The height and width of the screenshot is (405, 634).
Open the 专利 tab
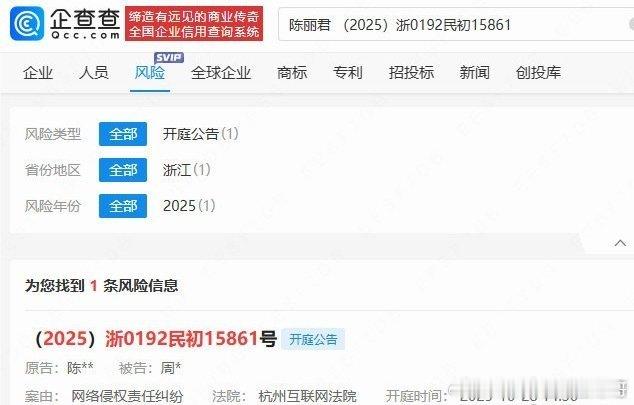348,73
